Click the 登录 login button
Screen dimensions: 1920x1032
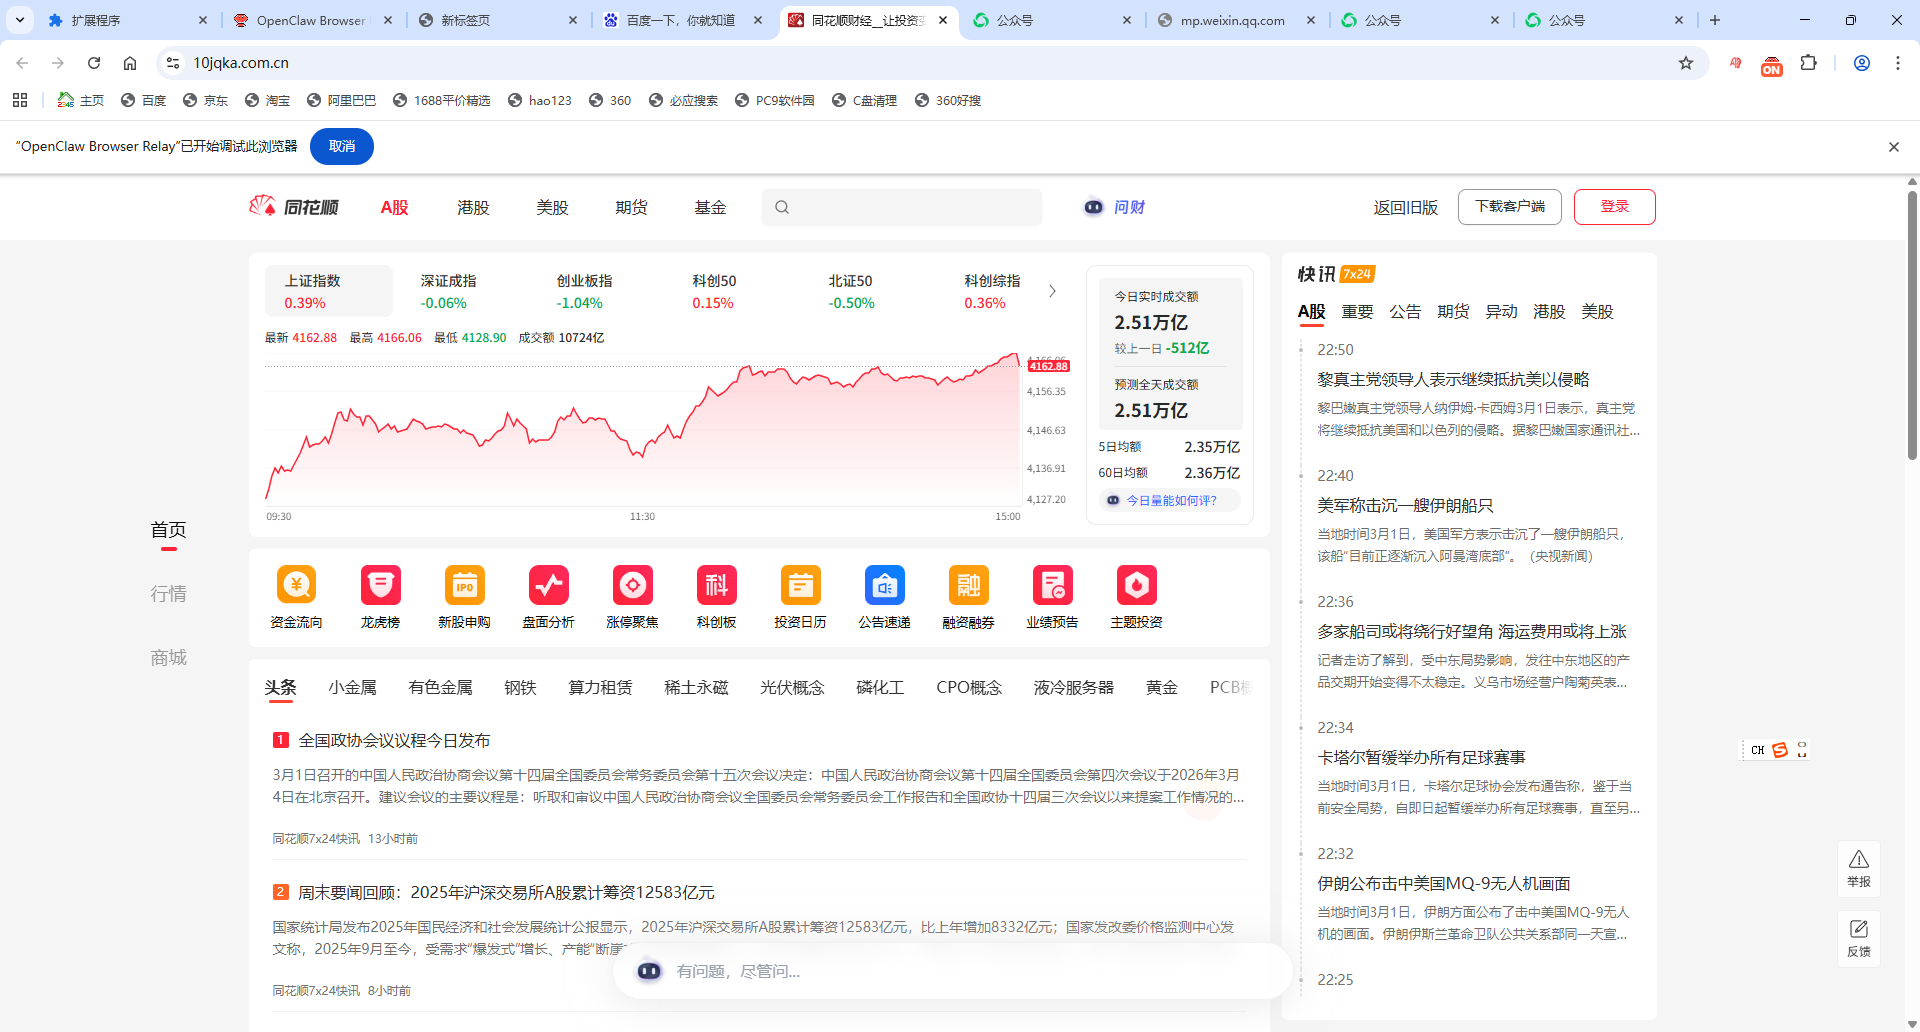pos(1614,207)
